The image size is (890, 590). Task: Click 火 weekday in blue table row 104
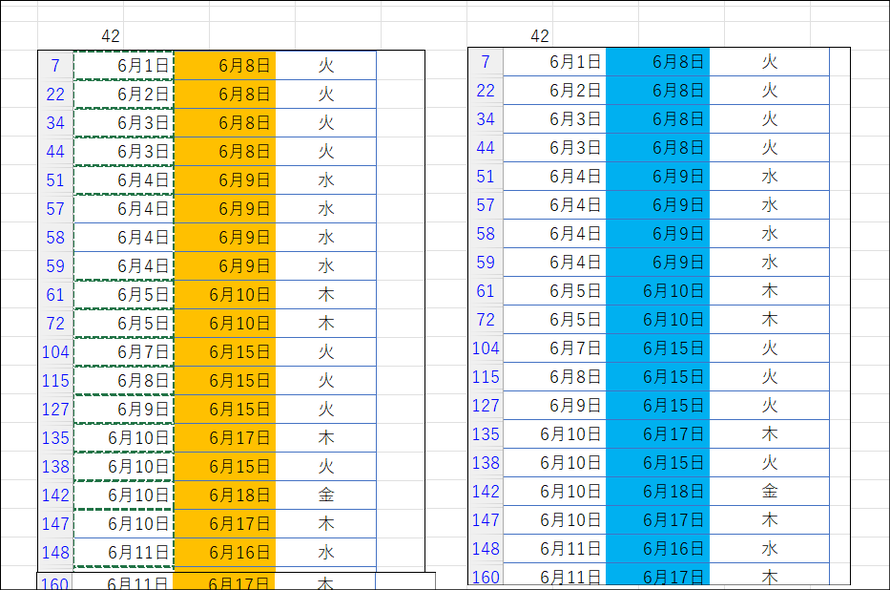pyautogui.click(x=770, y=348)
